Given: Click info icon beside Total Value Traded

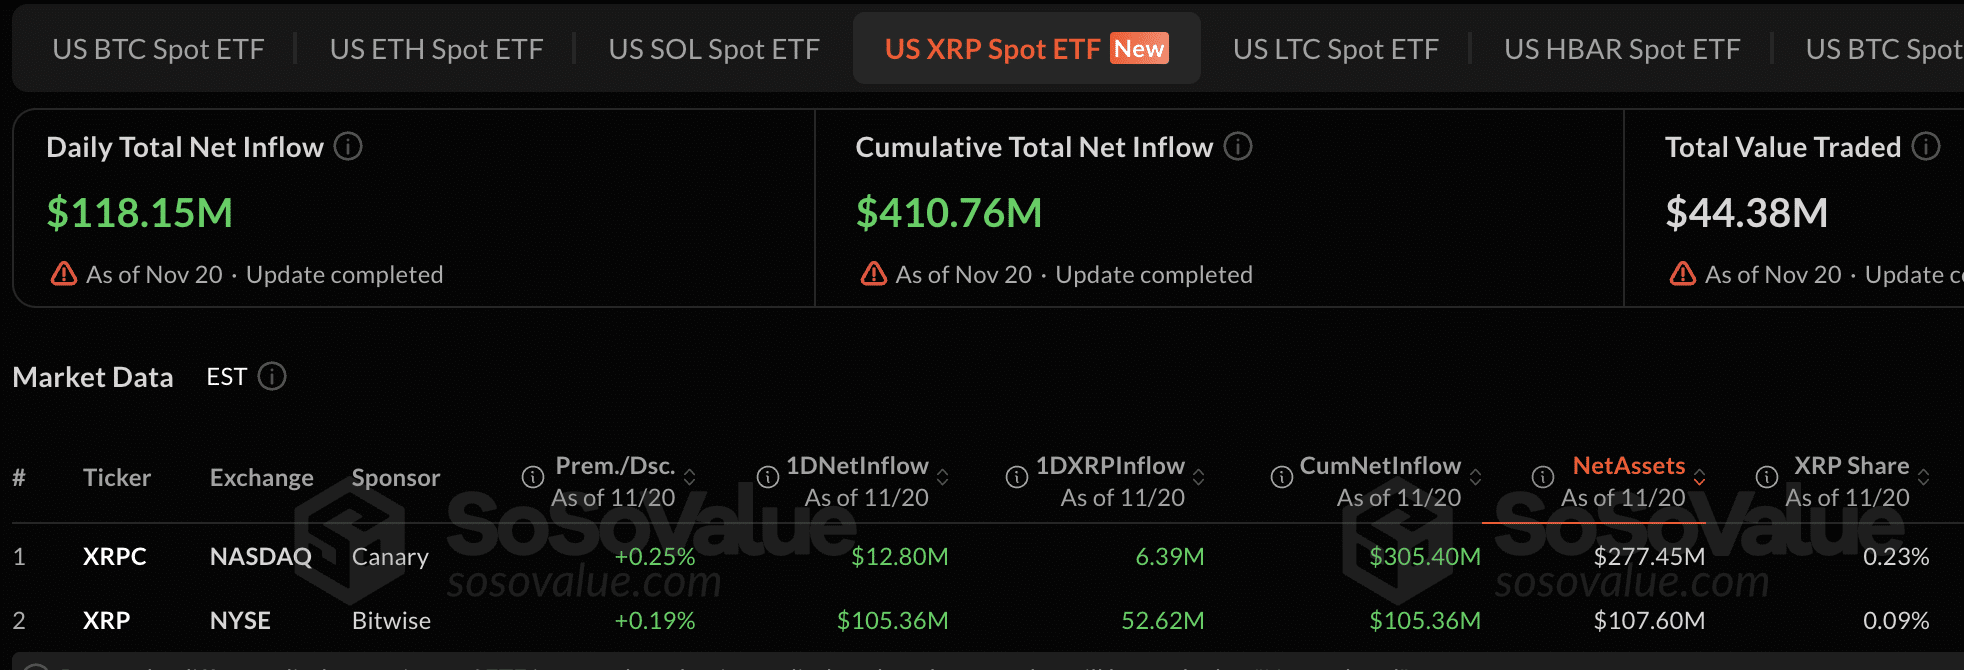Looking at the screenshot, I should [x=1926, y=147].
